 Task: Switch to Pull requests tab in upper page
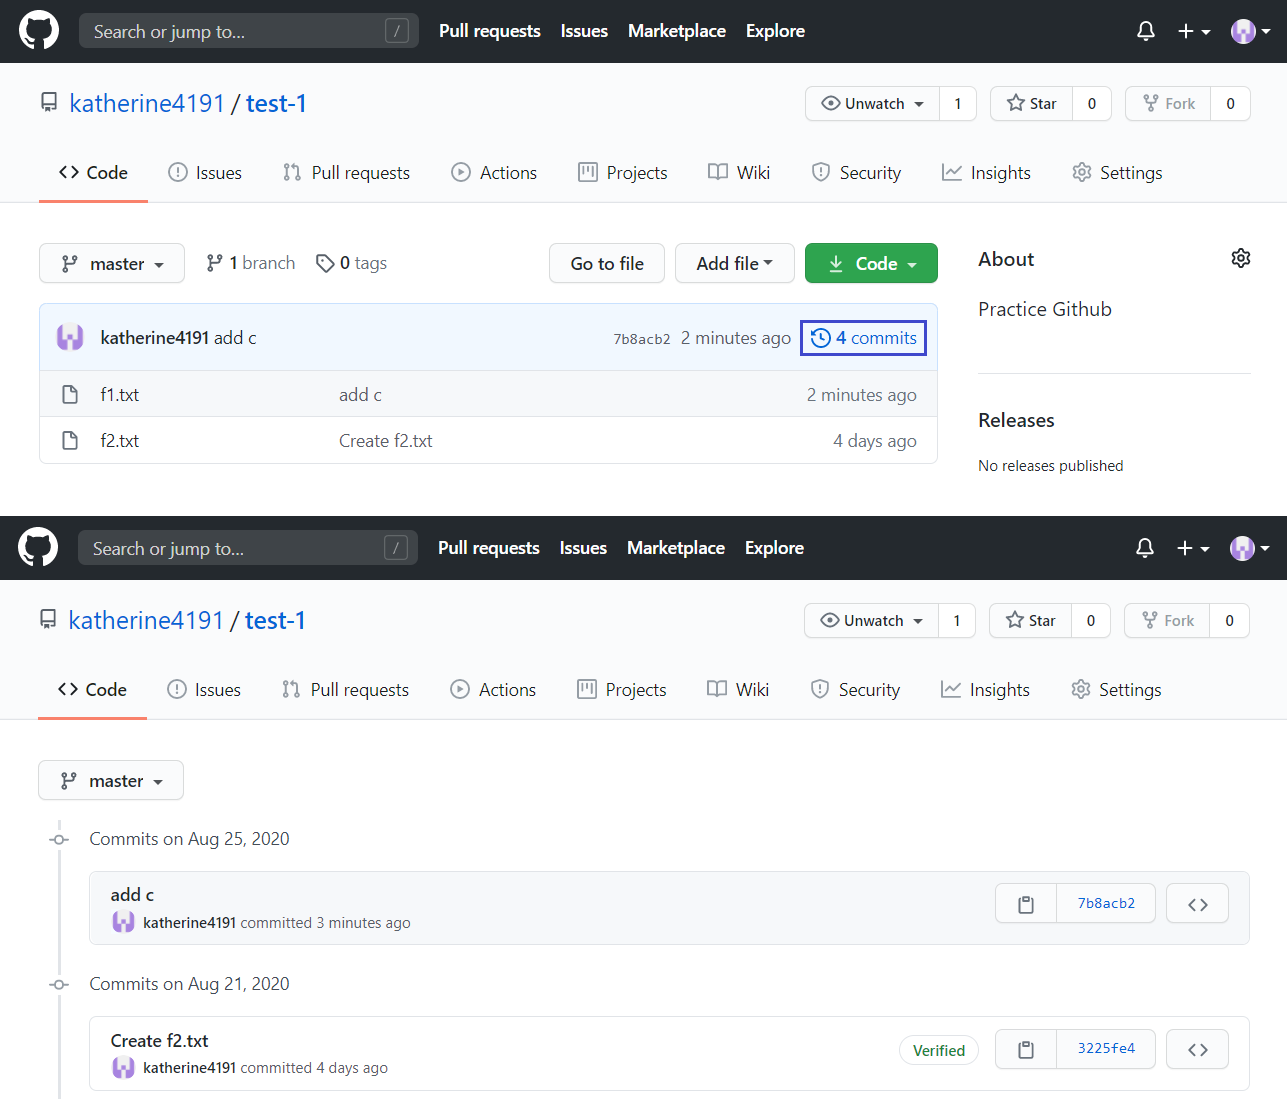(x=346, y=173)
